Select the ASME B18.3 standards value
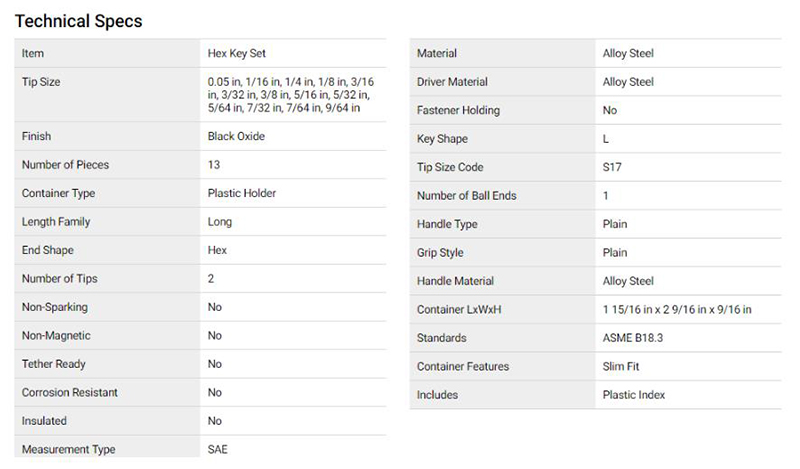Screen dimensions: 800x469 (634, 338)
